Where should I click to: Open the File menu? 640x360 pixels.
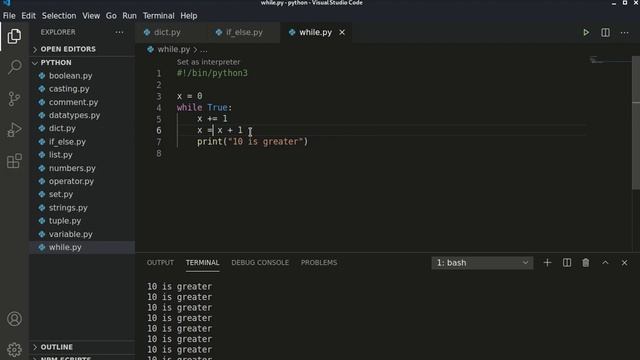(x=9, y=16)
